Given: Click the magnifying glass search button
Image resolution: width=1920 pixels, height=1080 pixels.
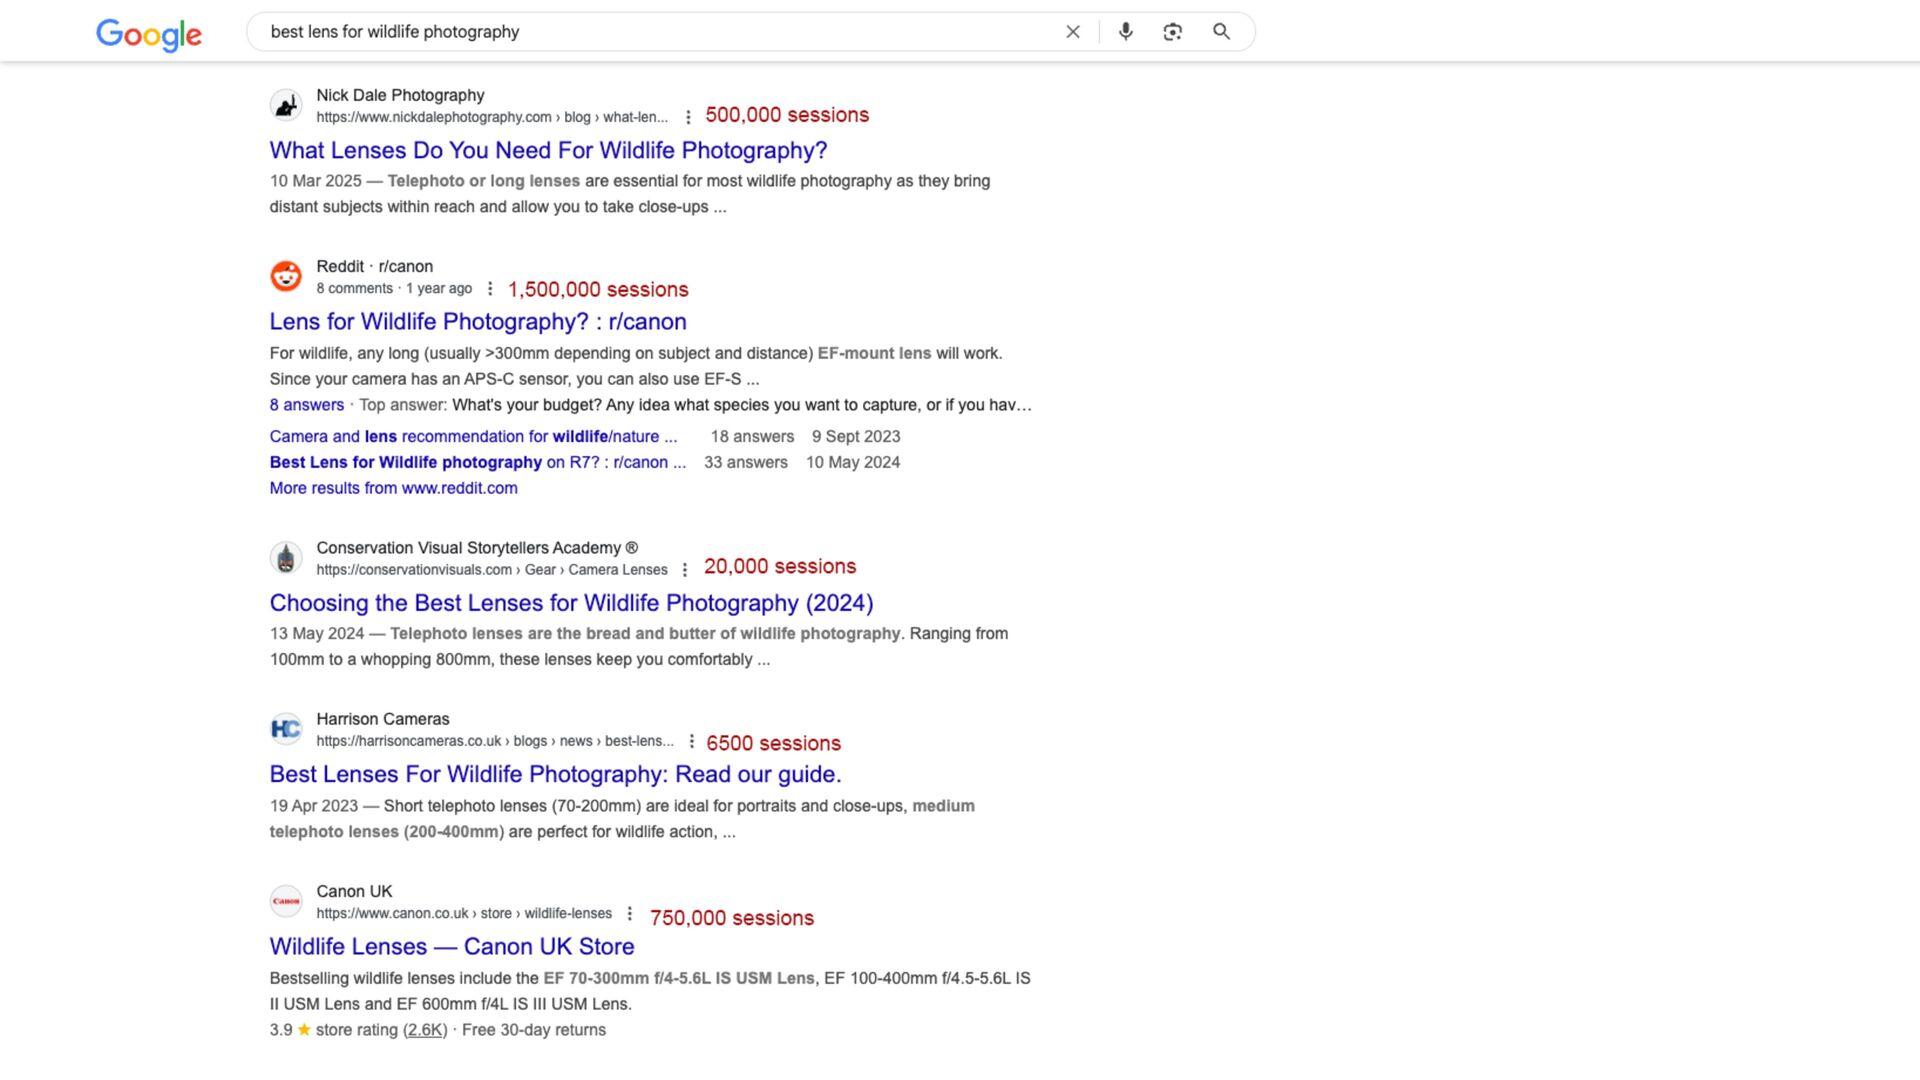Looking at the screenshot, I should [x=1221, y=32].
